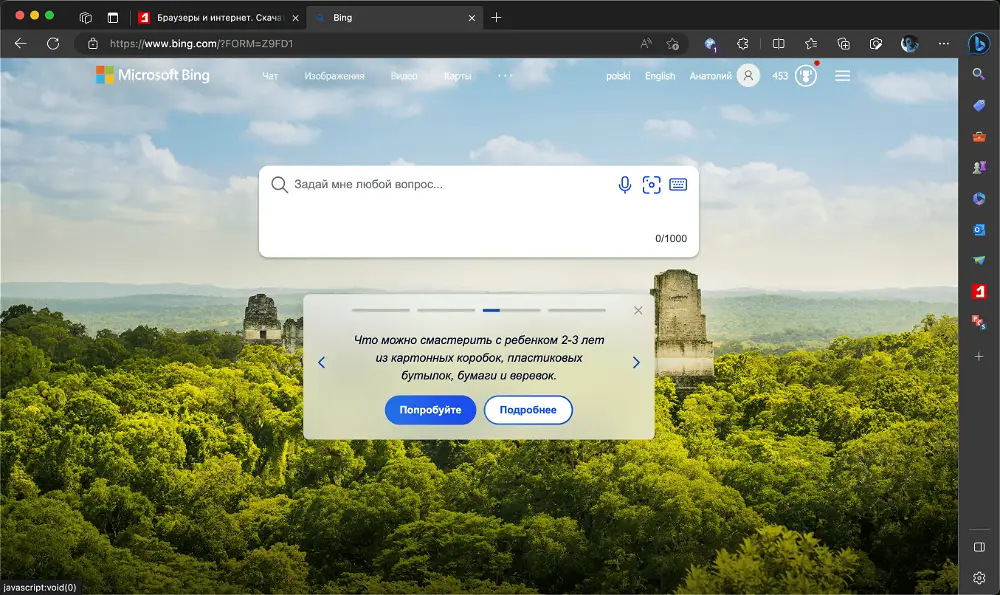Add a sidebar app with plus icon

pos(979,356)
